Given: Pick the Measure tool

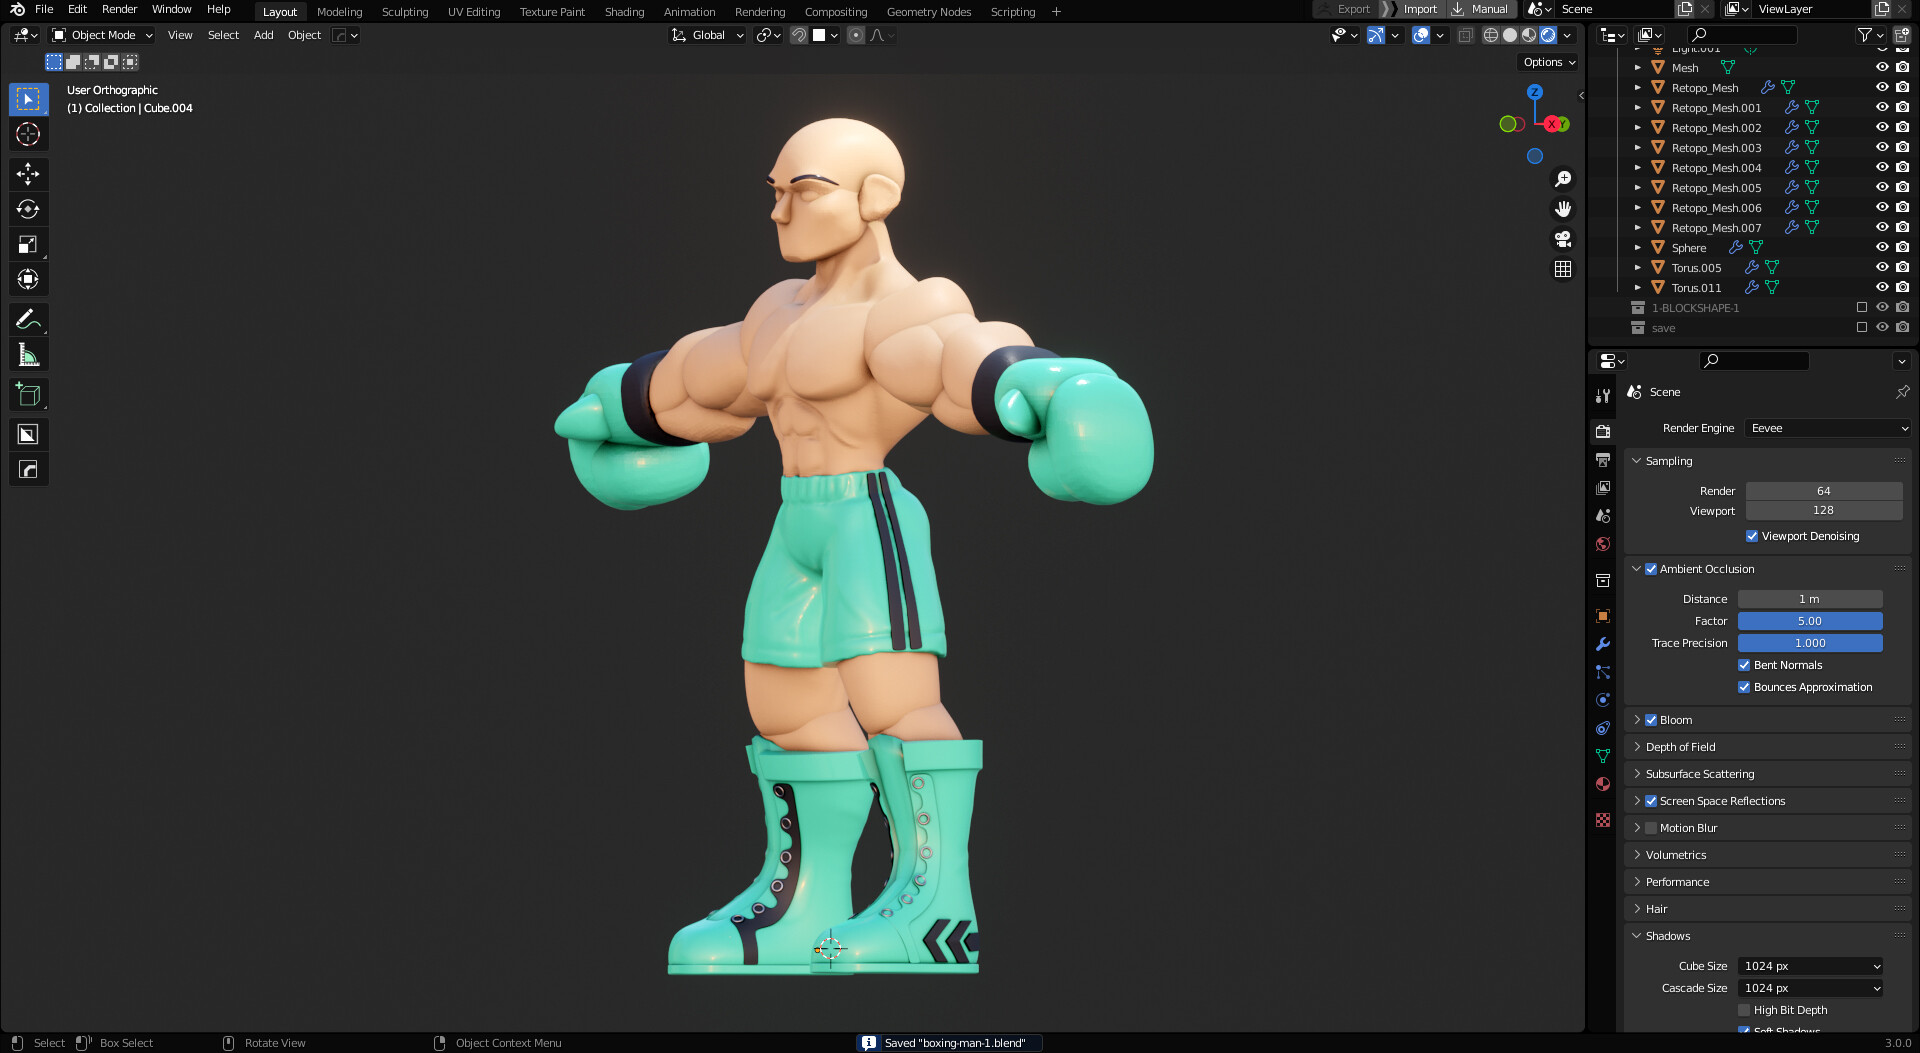Looking at the screenshot, I should tap(28, 354).
